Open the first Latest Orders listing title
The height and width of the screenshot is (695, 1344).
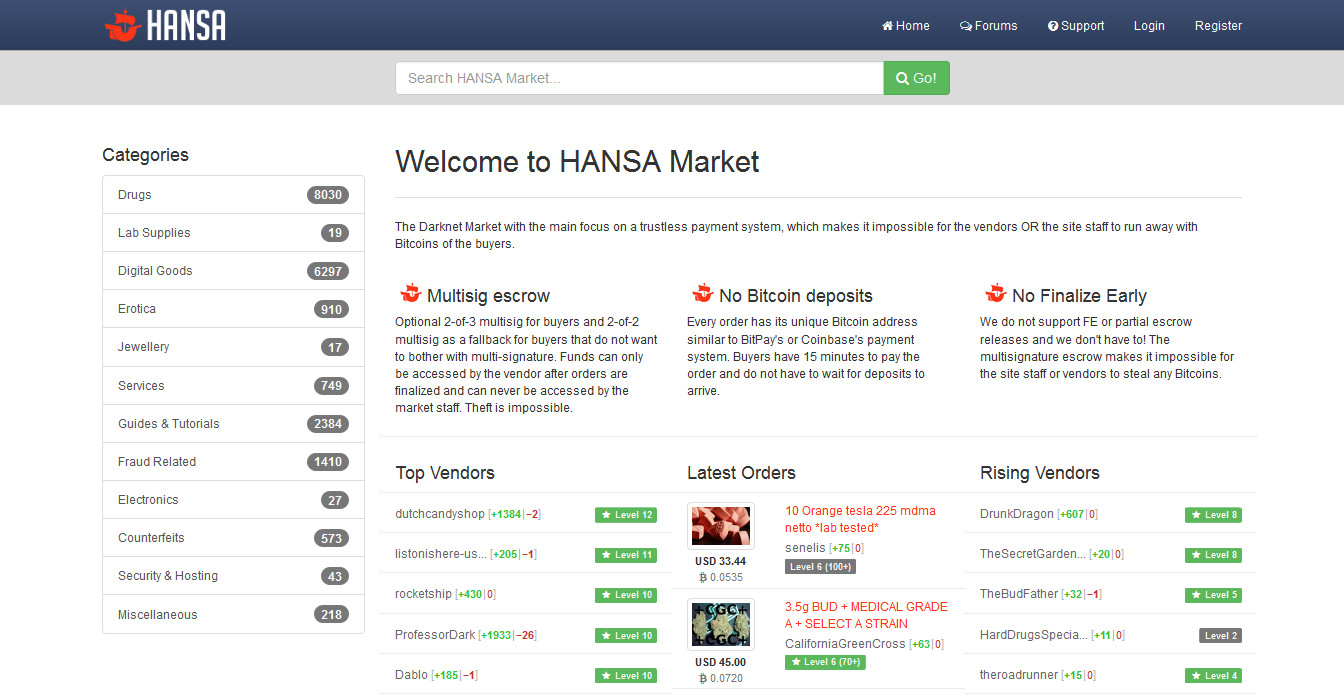[x=860, y=519]
